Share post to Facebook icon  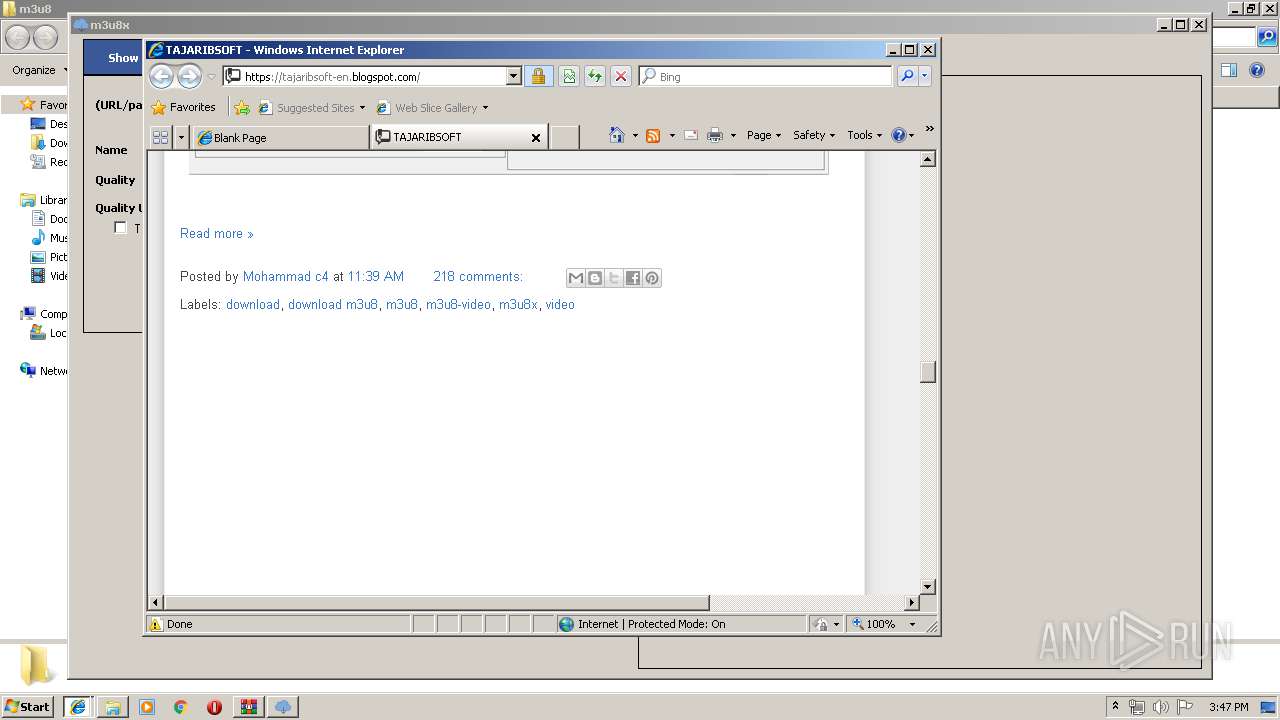633,278
